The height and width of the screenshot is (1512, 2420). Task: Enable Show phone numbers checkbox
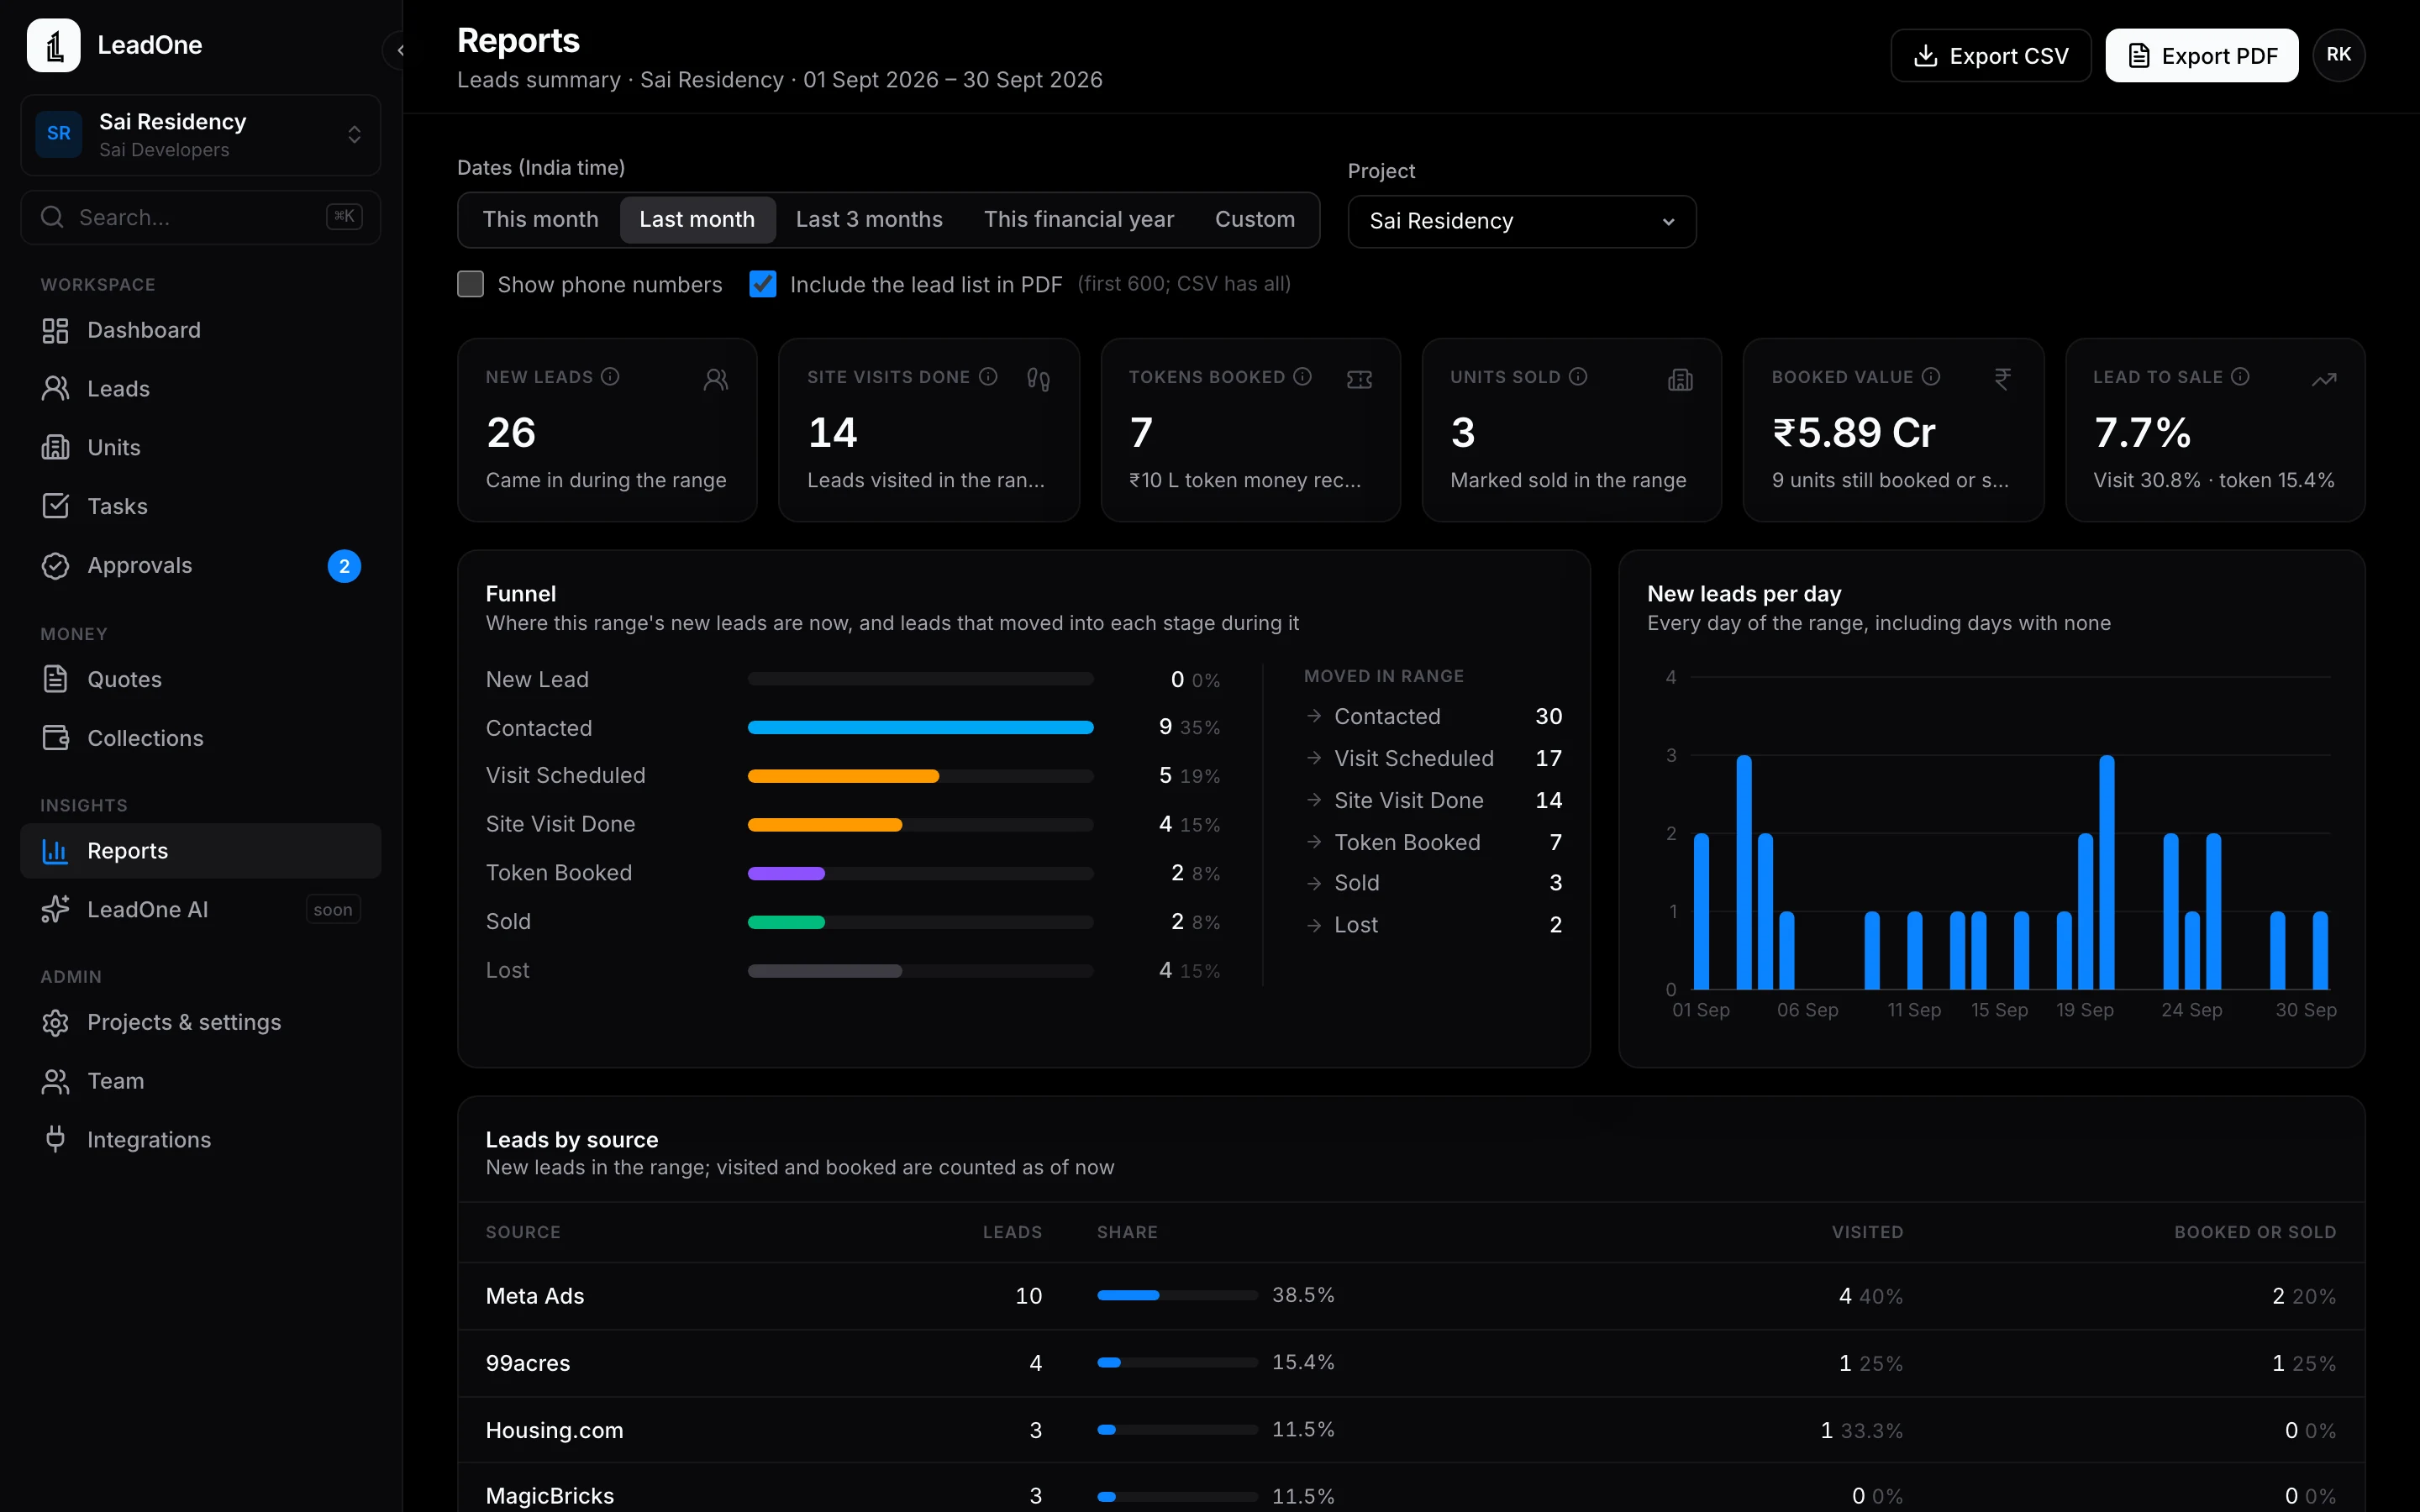point(470,284)
